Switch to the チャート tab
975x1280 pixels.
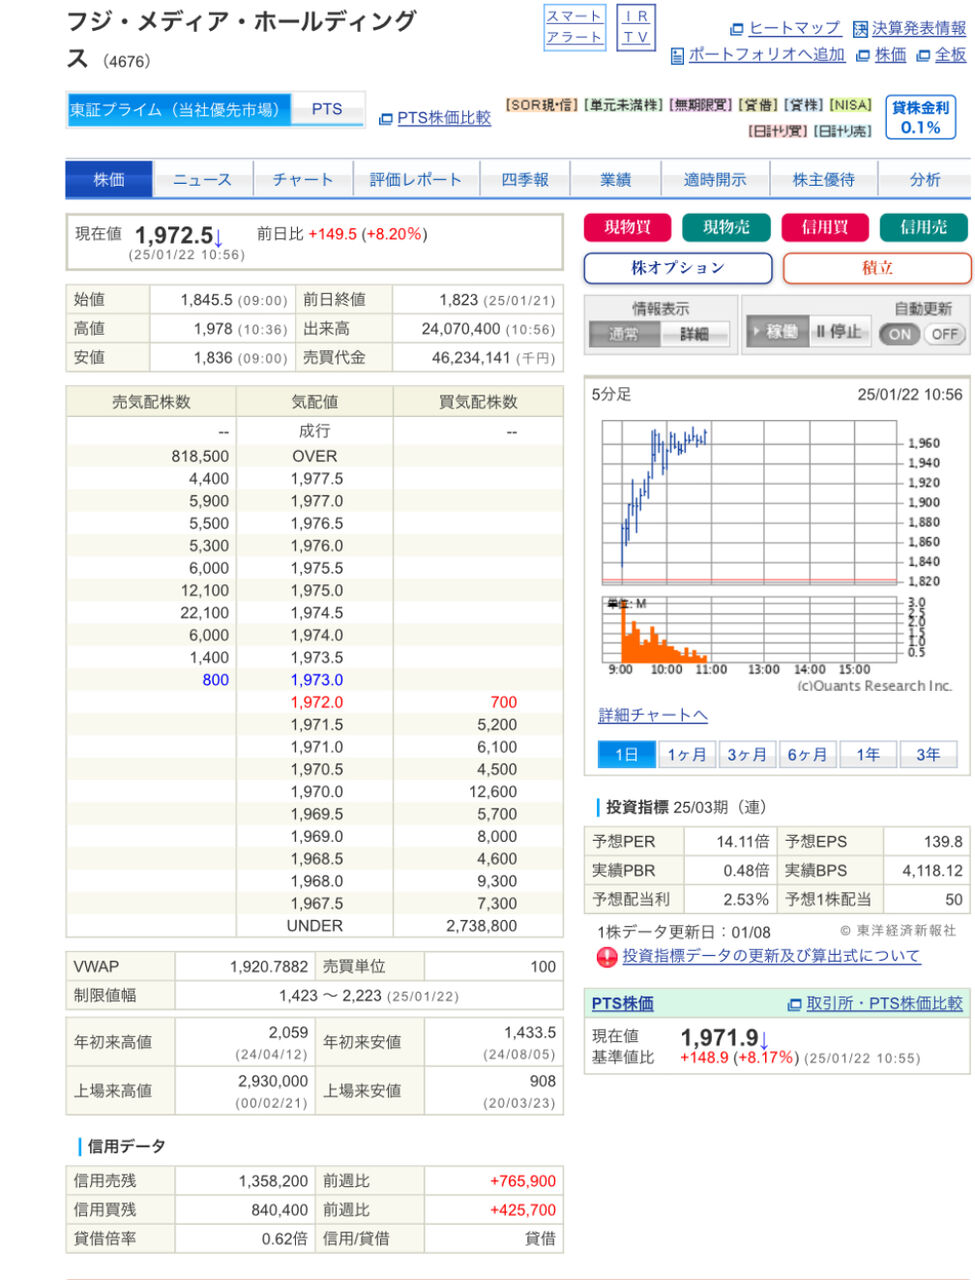(303, 179)
